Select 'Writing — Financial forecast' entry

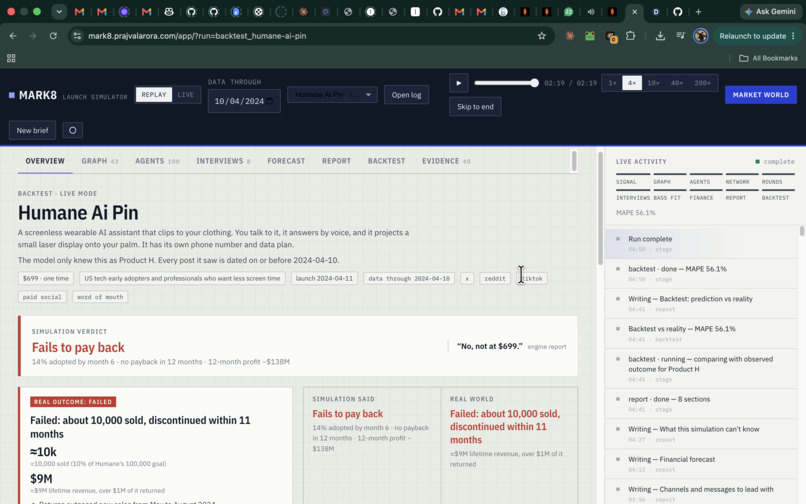[701, 464]
